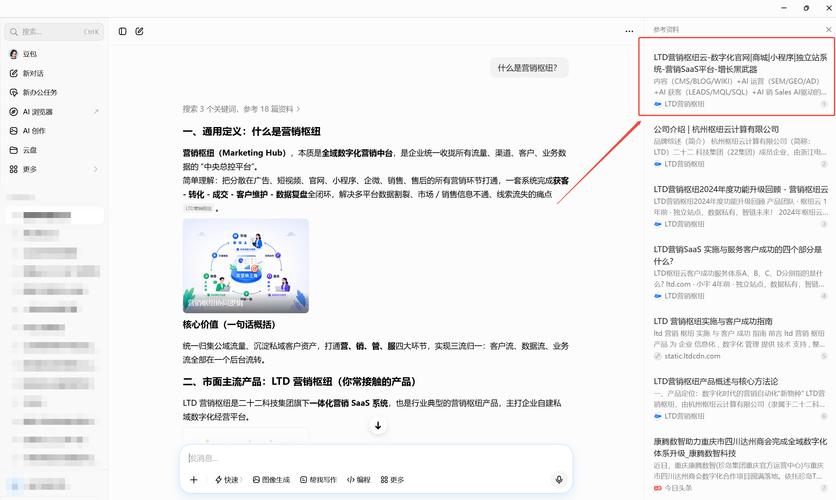Click the new chat pencil icon in header
The width and height of the screenshot is (836, 500).
click(140, 31)
